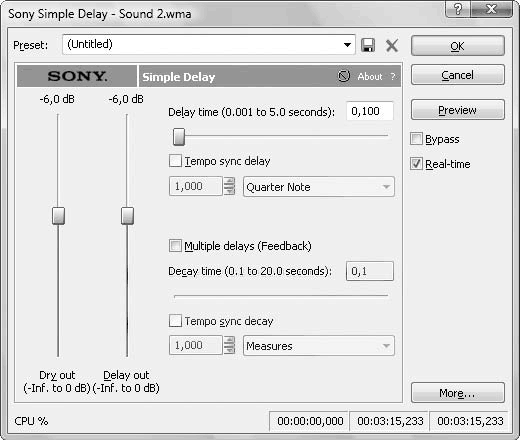The height and width of the screenshot is (440, 520).
Task: Save the preset with floppy disk icon
Action: [368, 45]
